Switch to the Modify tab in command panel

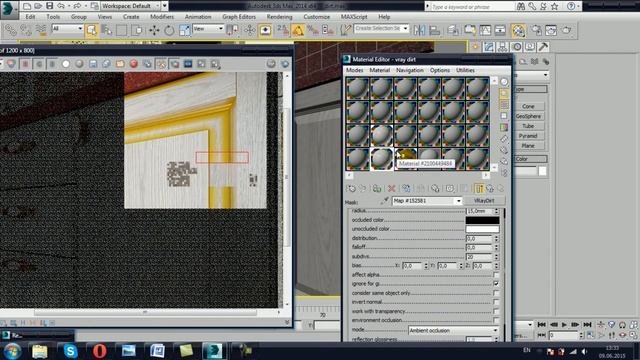[x=489, y=47]
